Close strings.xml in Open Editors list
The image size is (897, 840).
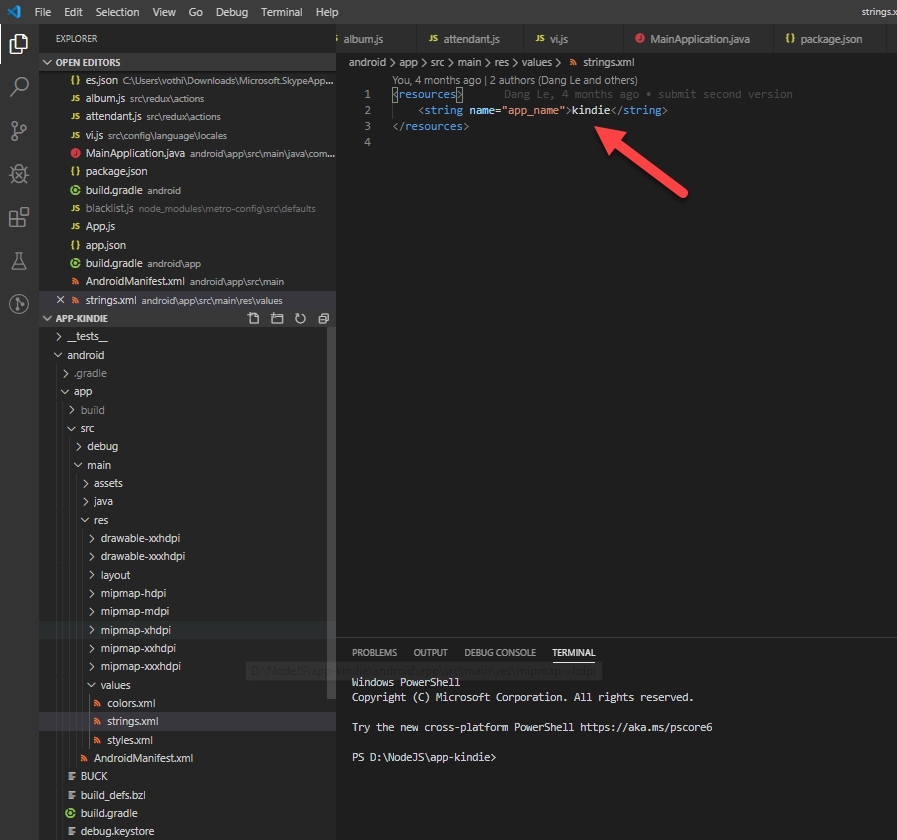(x=60, y=300)
